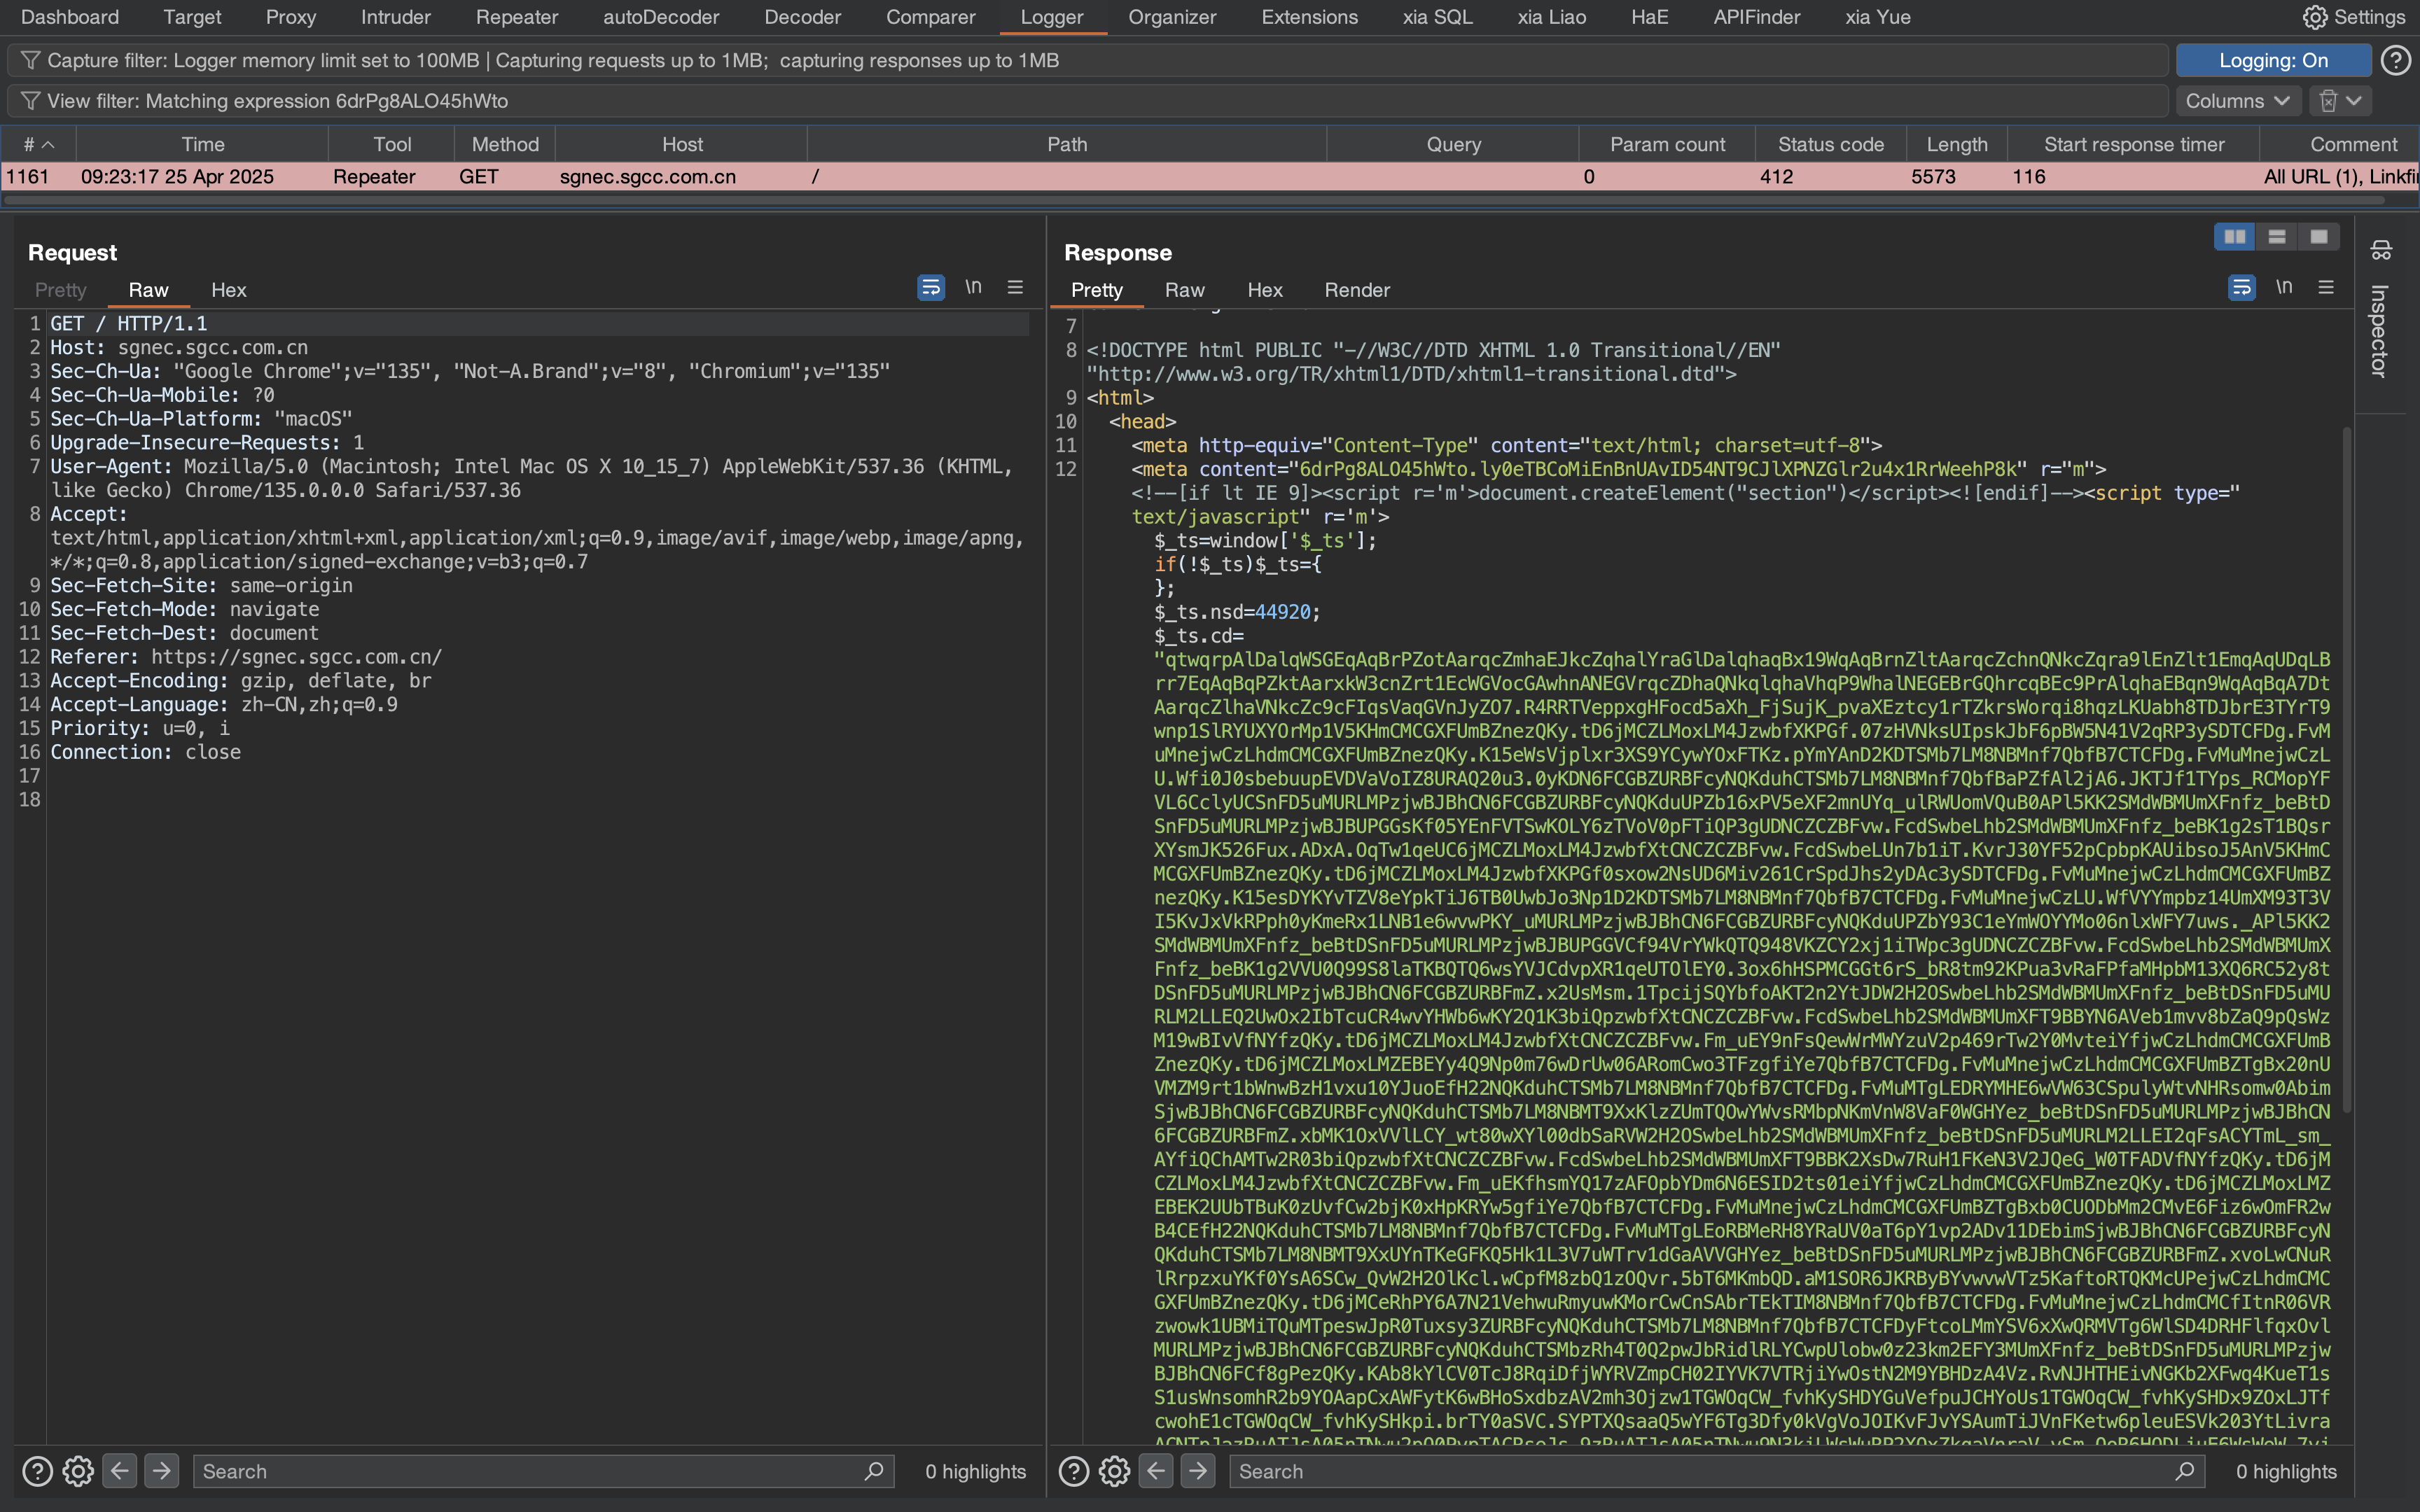Click Response search settings gear icon
Viewport: 2420px width, 1512px height.
(x=1114, y=1471)
